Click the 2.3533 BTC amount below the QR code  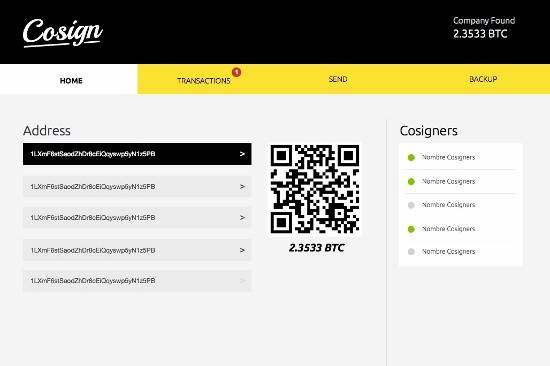coord(316,248)
